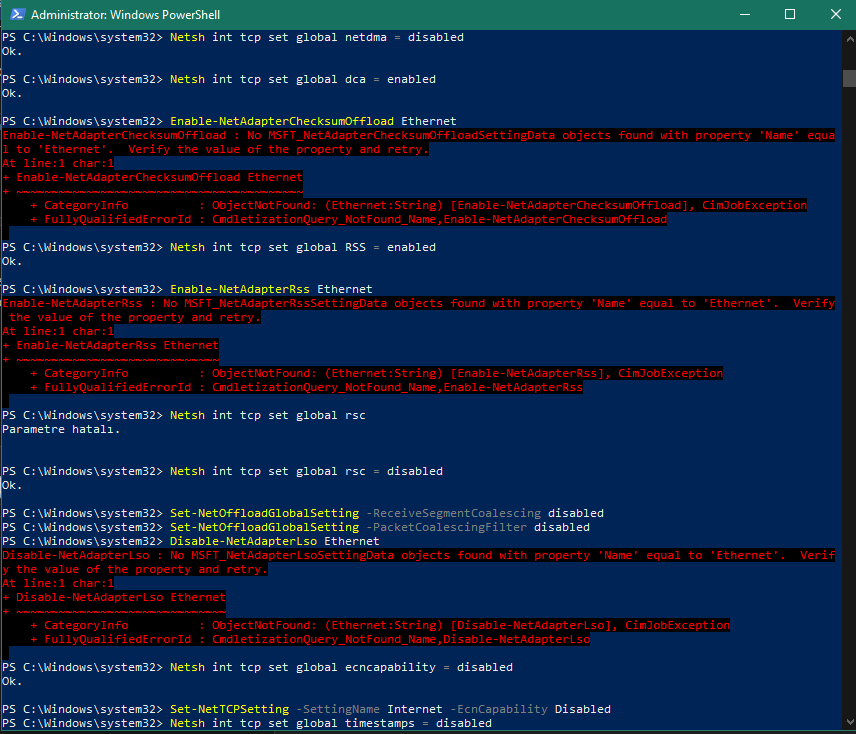Click the 'Disable-NetAdapterLso Ethernet' yellow command line

pos(191,541)
